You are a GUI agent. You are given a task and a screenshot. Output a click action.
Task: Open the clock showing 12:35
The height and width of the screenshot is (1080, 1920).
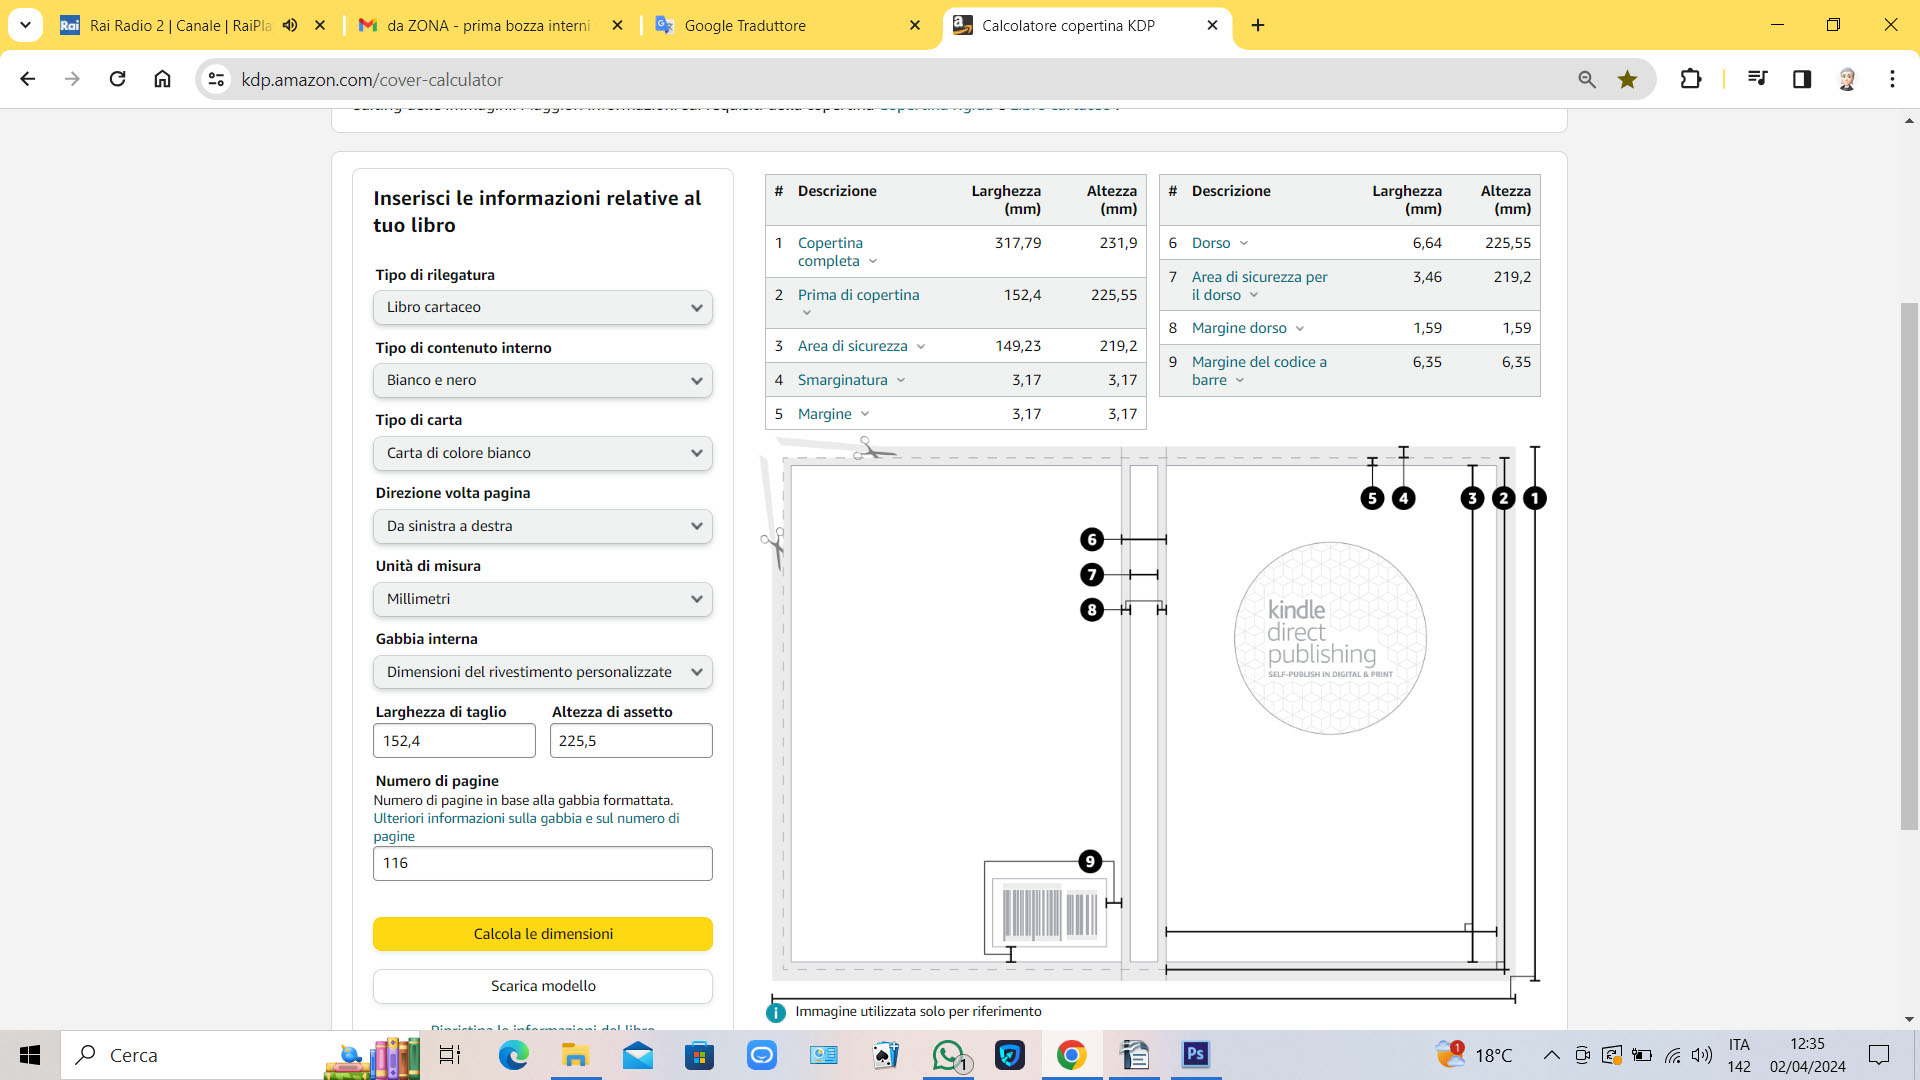1807,1055
